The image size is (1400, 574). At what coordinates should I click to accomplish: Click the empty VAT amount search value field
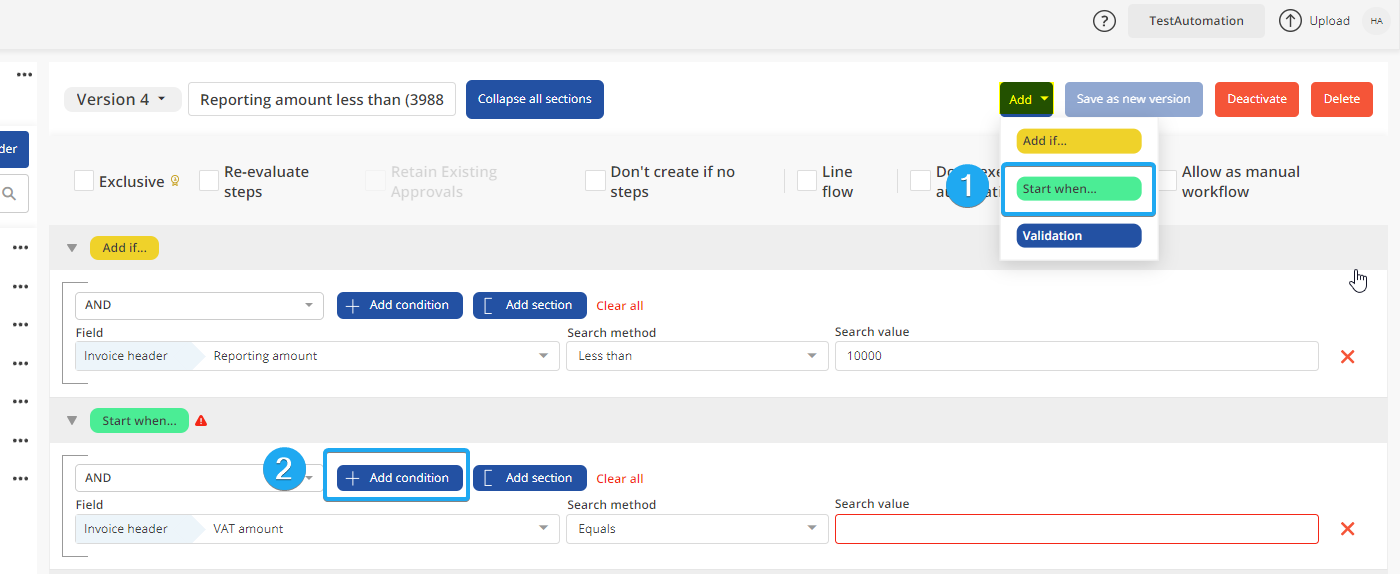click(x=1076, y=529)
